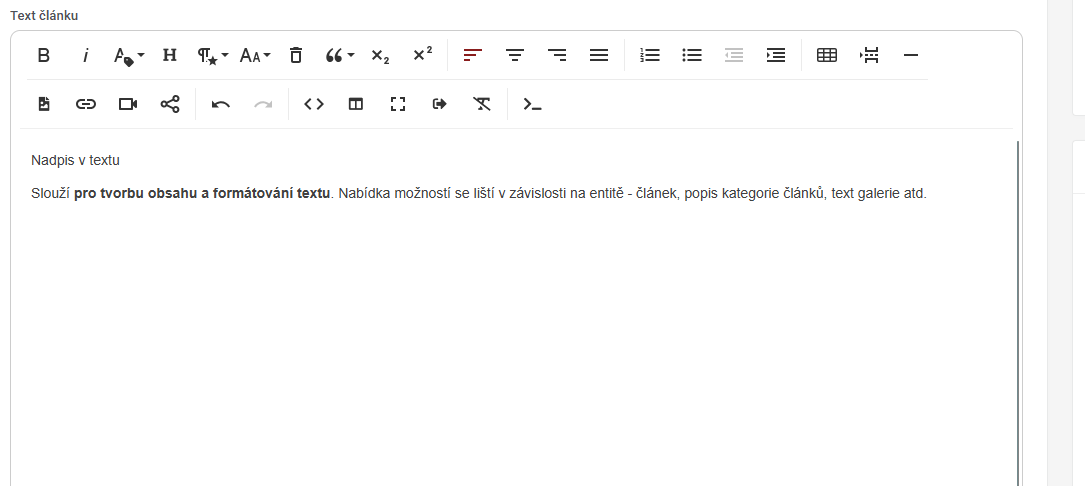Screen dimensions: 1085x486
Task: Insert a horizontal line
Action: (911, 56)
